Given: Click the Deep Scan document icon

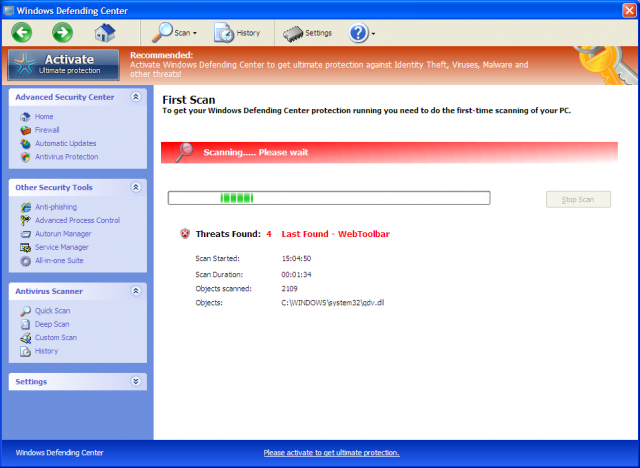Looking at the screenshot, I should pos(25,324).
